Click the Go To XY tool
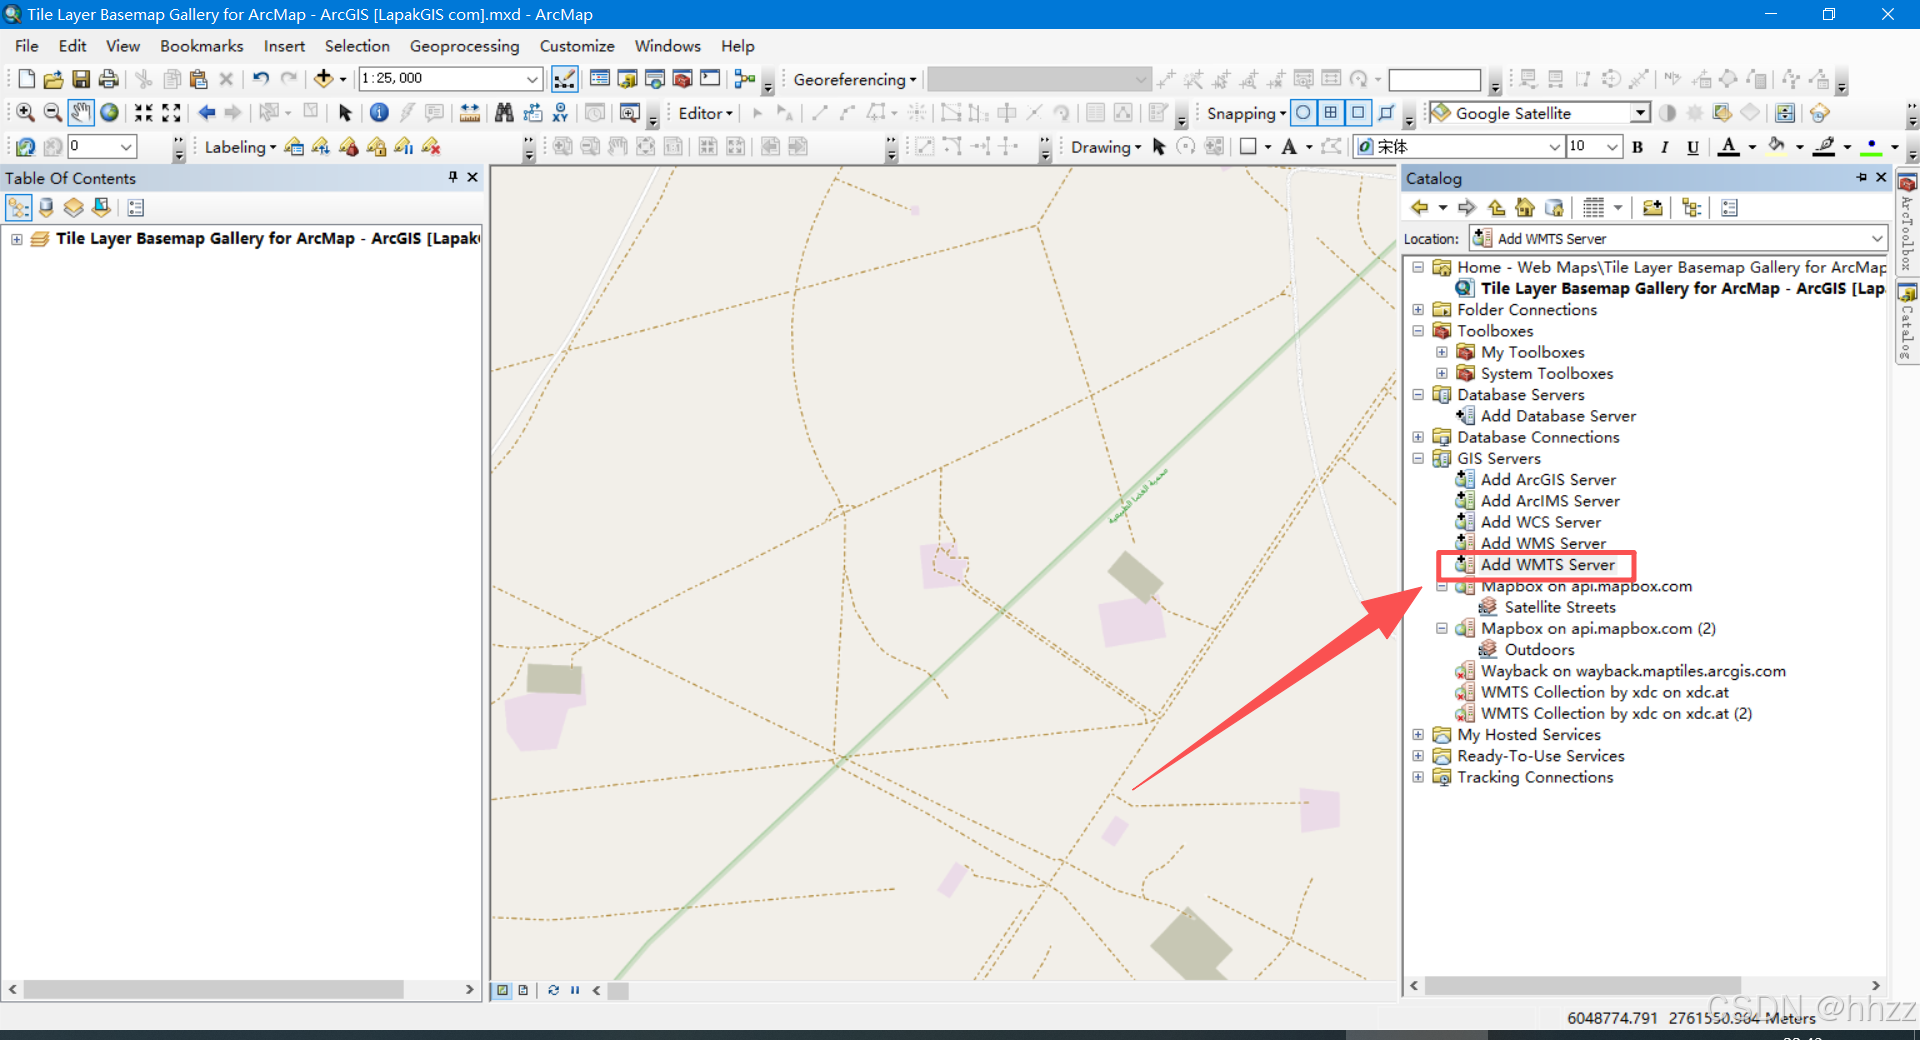 pyautogui.click(x=560, y=112)
